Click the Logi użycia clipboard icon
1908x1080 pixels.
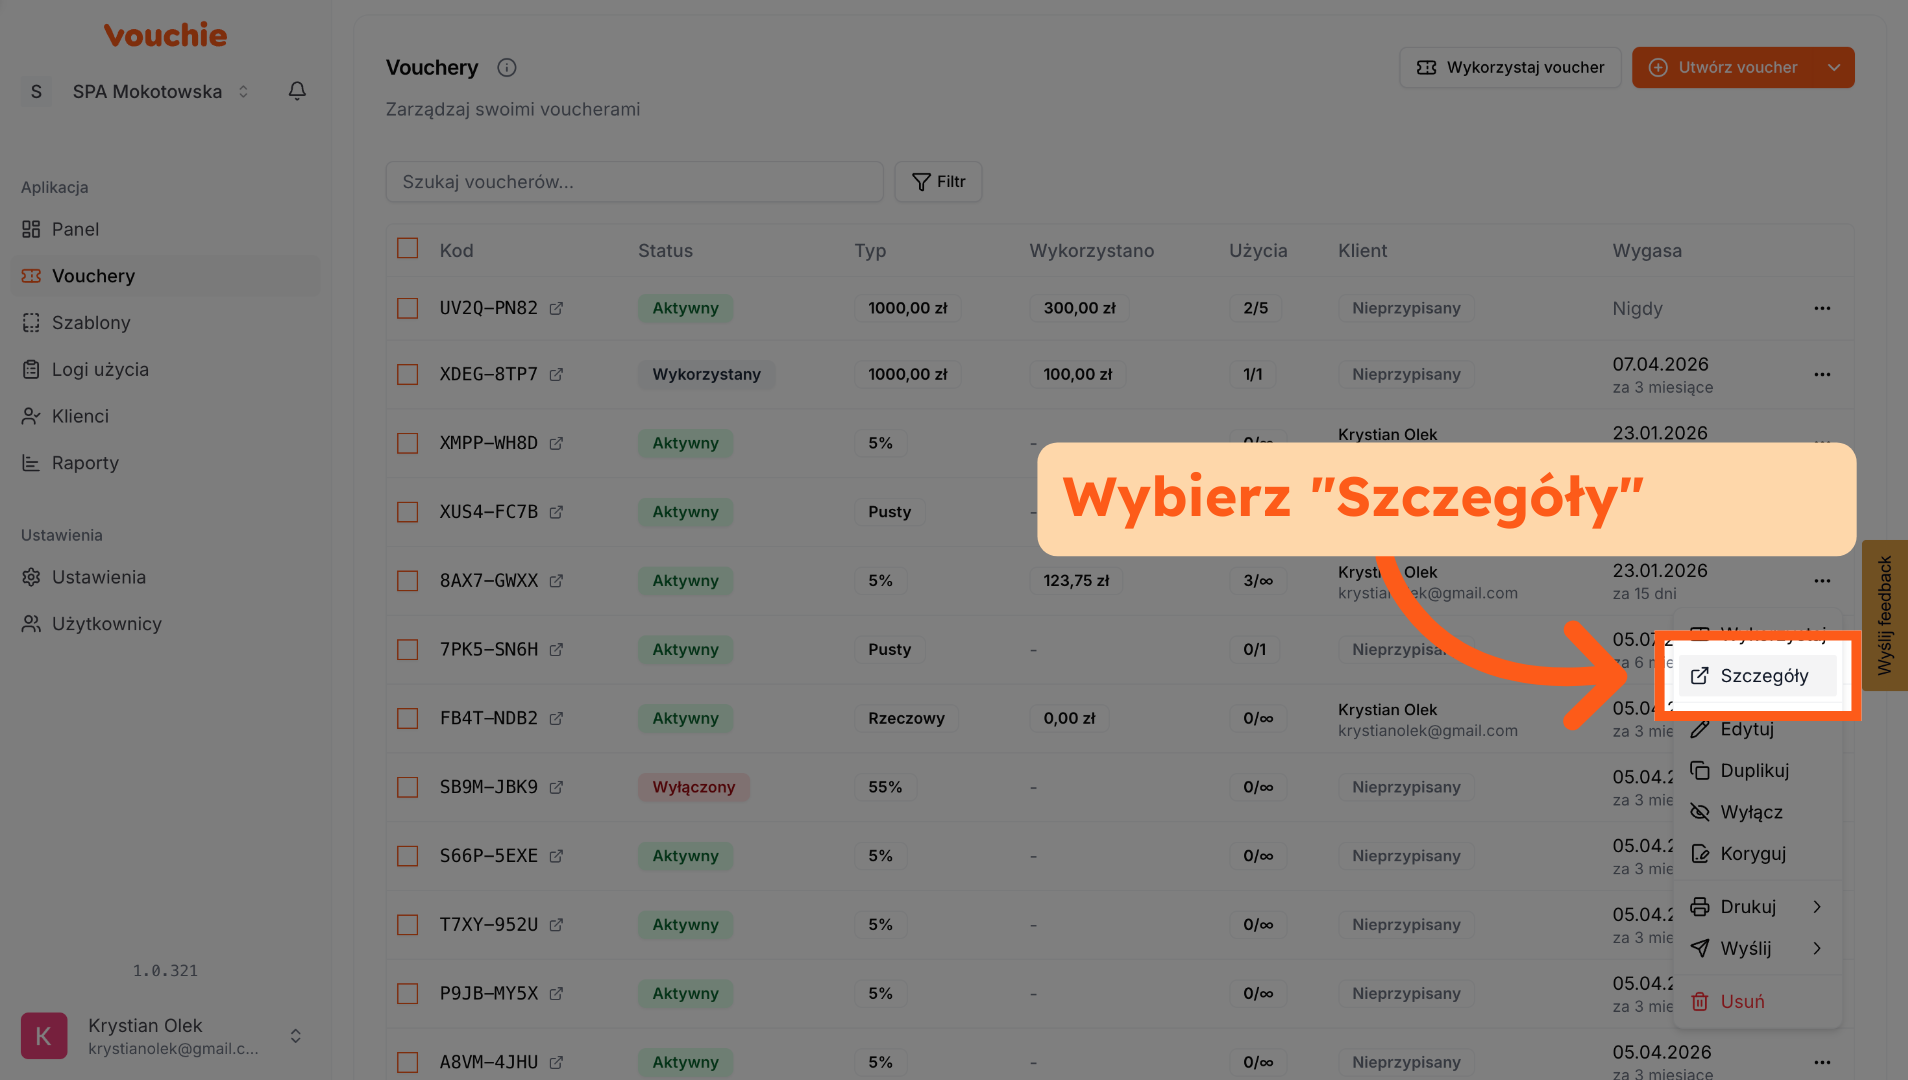[x=31, y=370]
